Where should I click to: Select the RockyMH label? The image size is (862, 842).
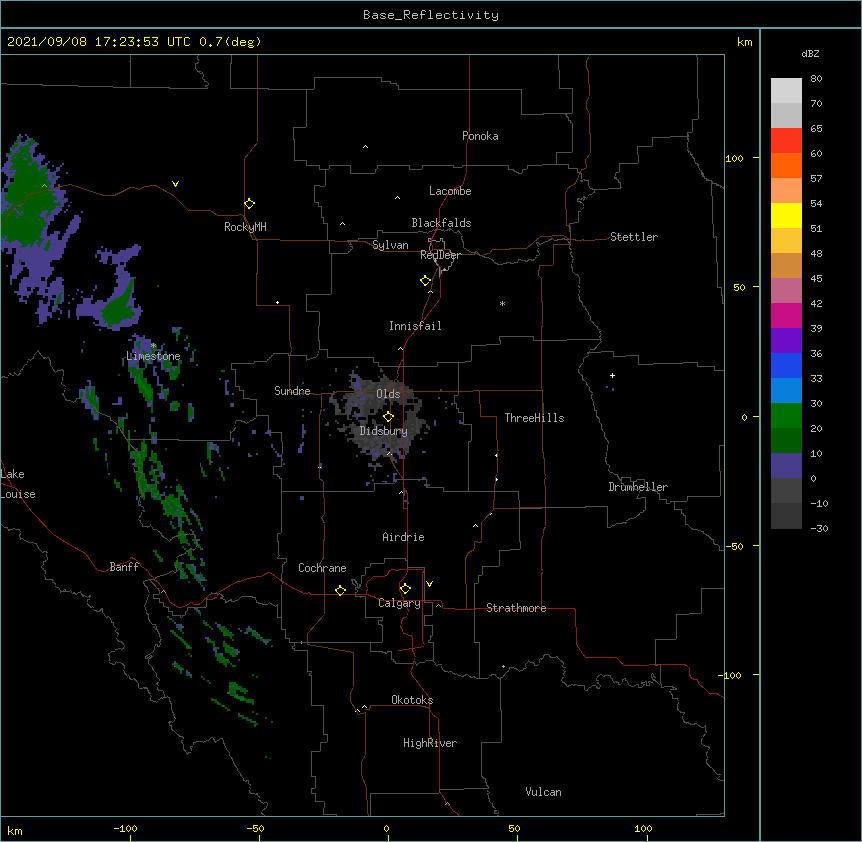(x=245, y=227)
